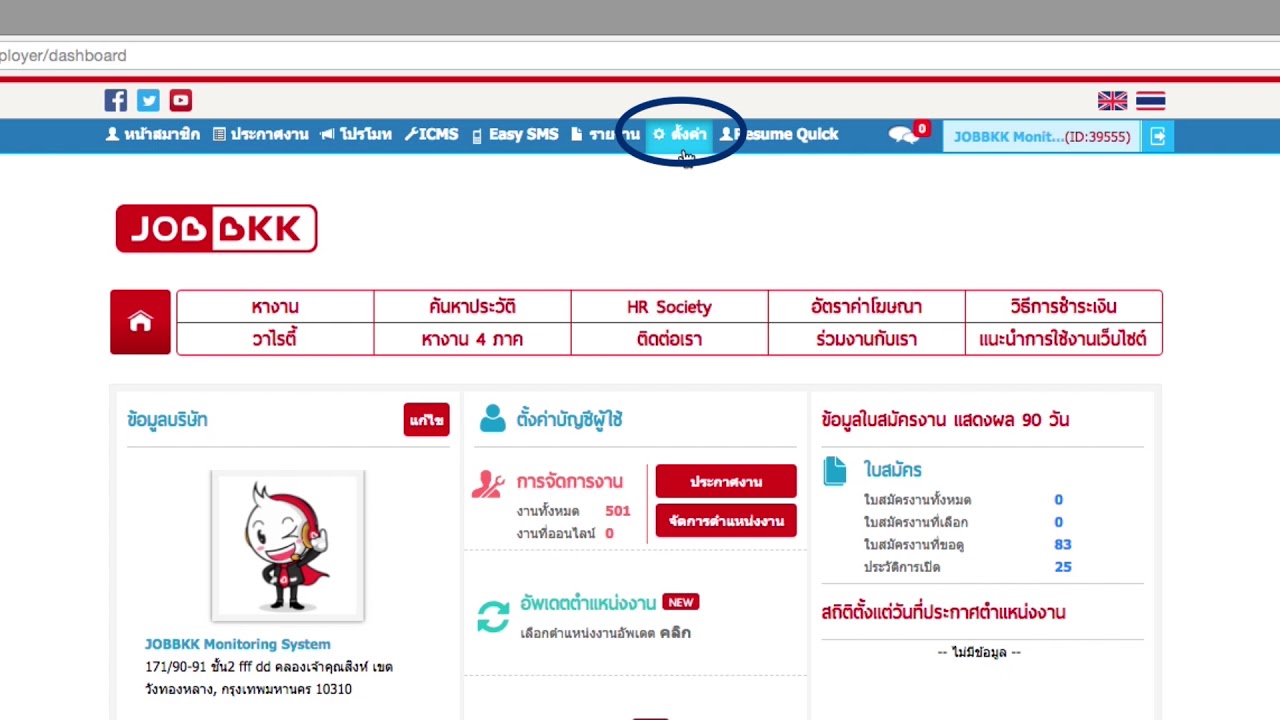Click the red NEW badge
The width and height of the screenshot is (1280, 720).
click(681, 602)
